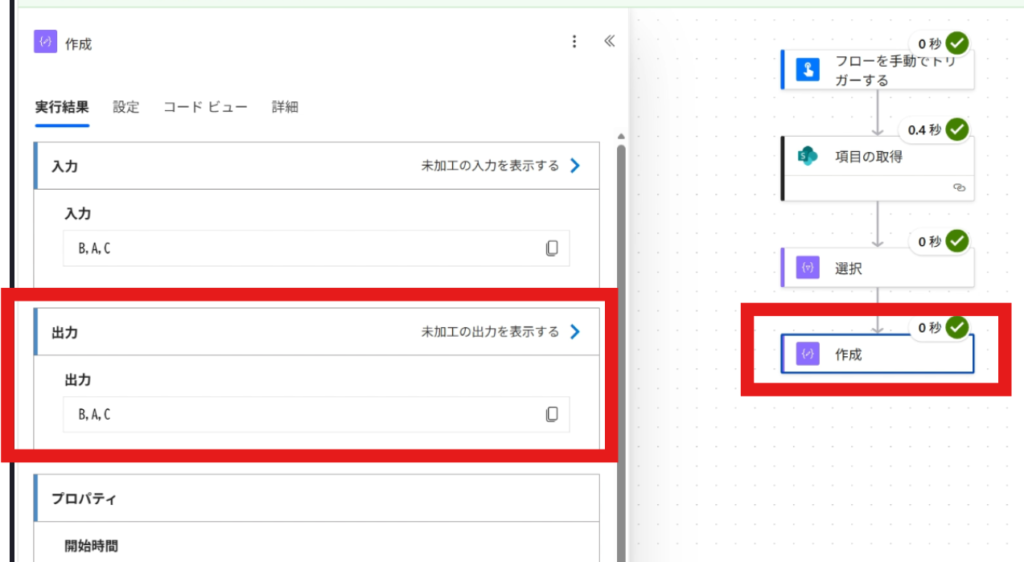The width and height of the screenshot is (1024, 562).
Task: Show raw outputs via 未加工の出力を表示する
Action: point(490,332)
